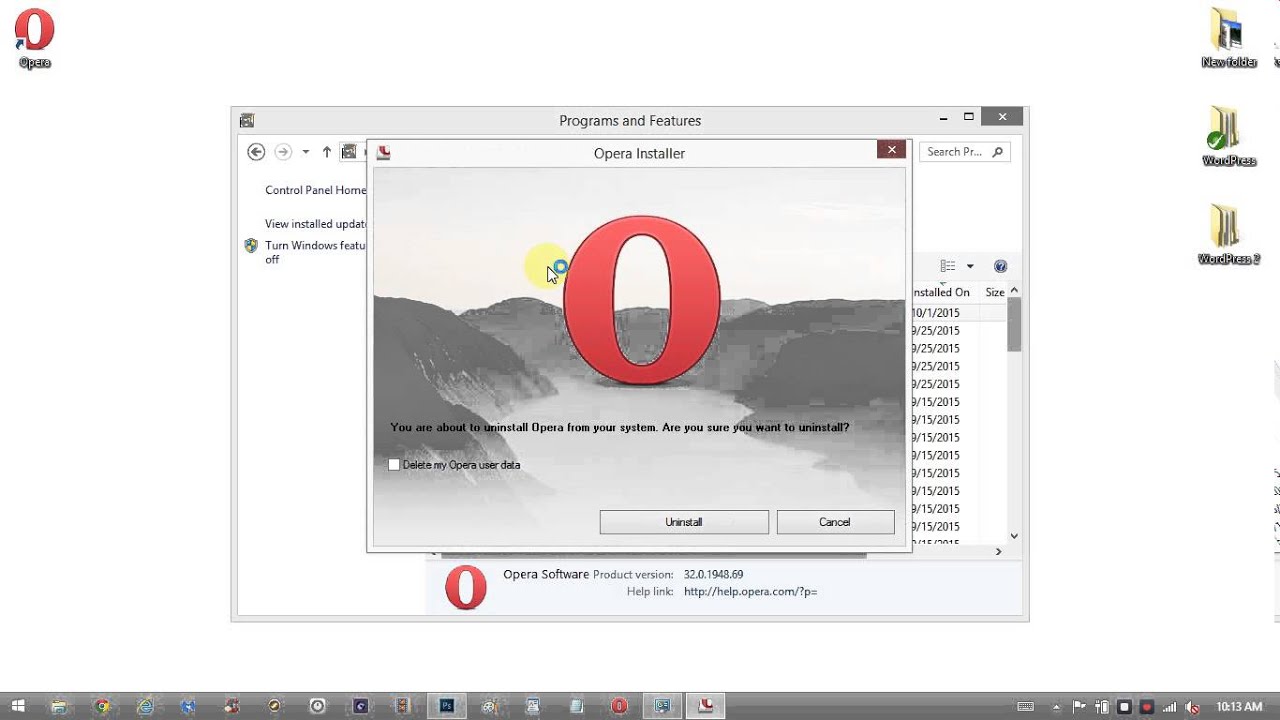Viewport: 1280px width, 720px height.
Task: Click the Uninstall button in Opera Installer
Action: click(x=684, y=522)
